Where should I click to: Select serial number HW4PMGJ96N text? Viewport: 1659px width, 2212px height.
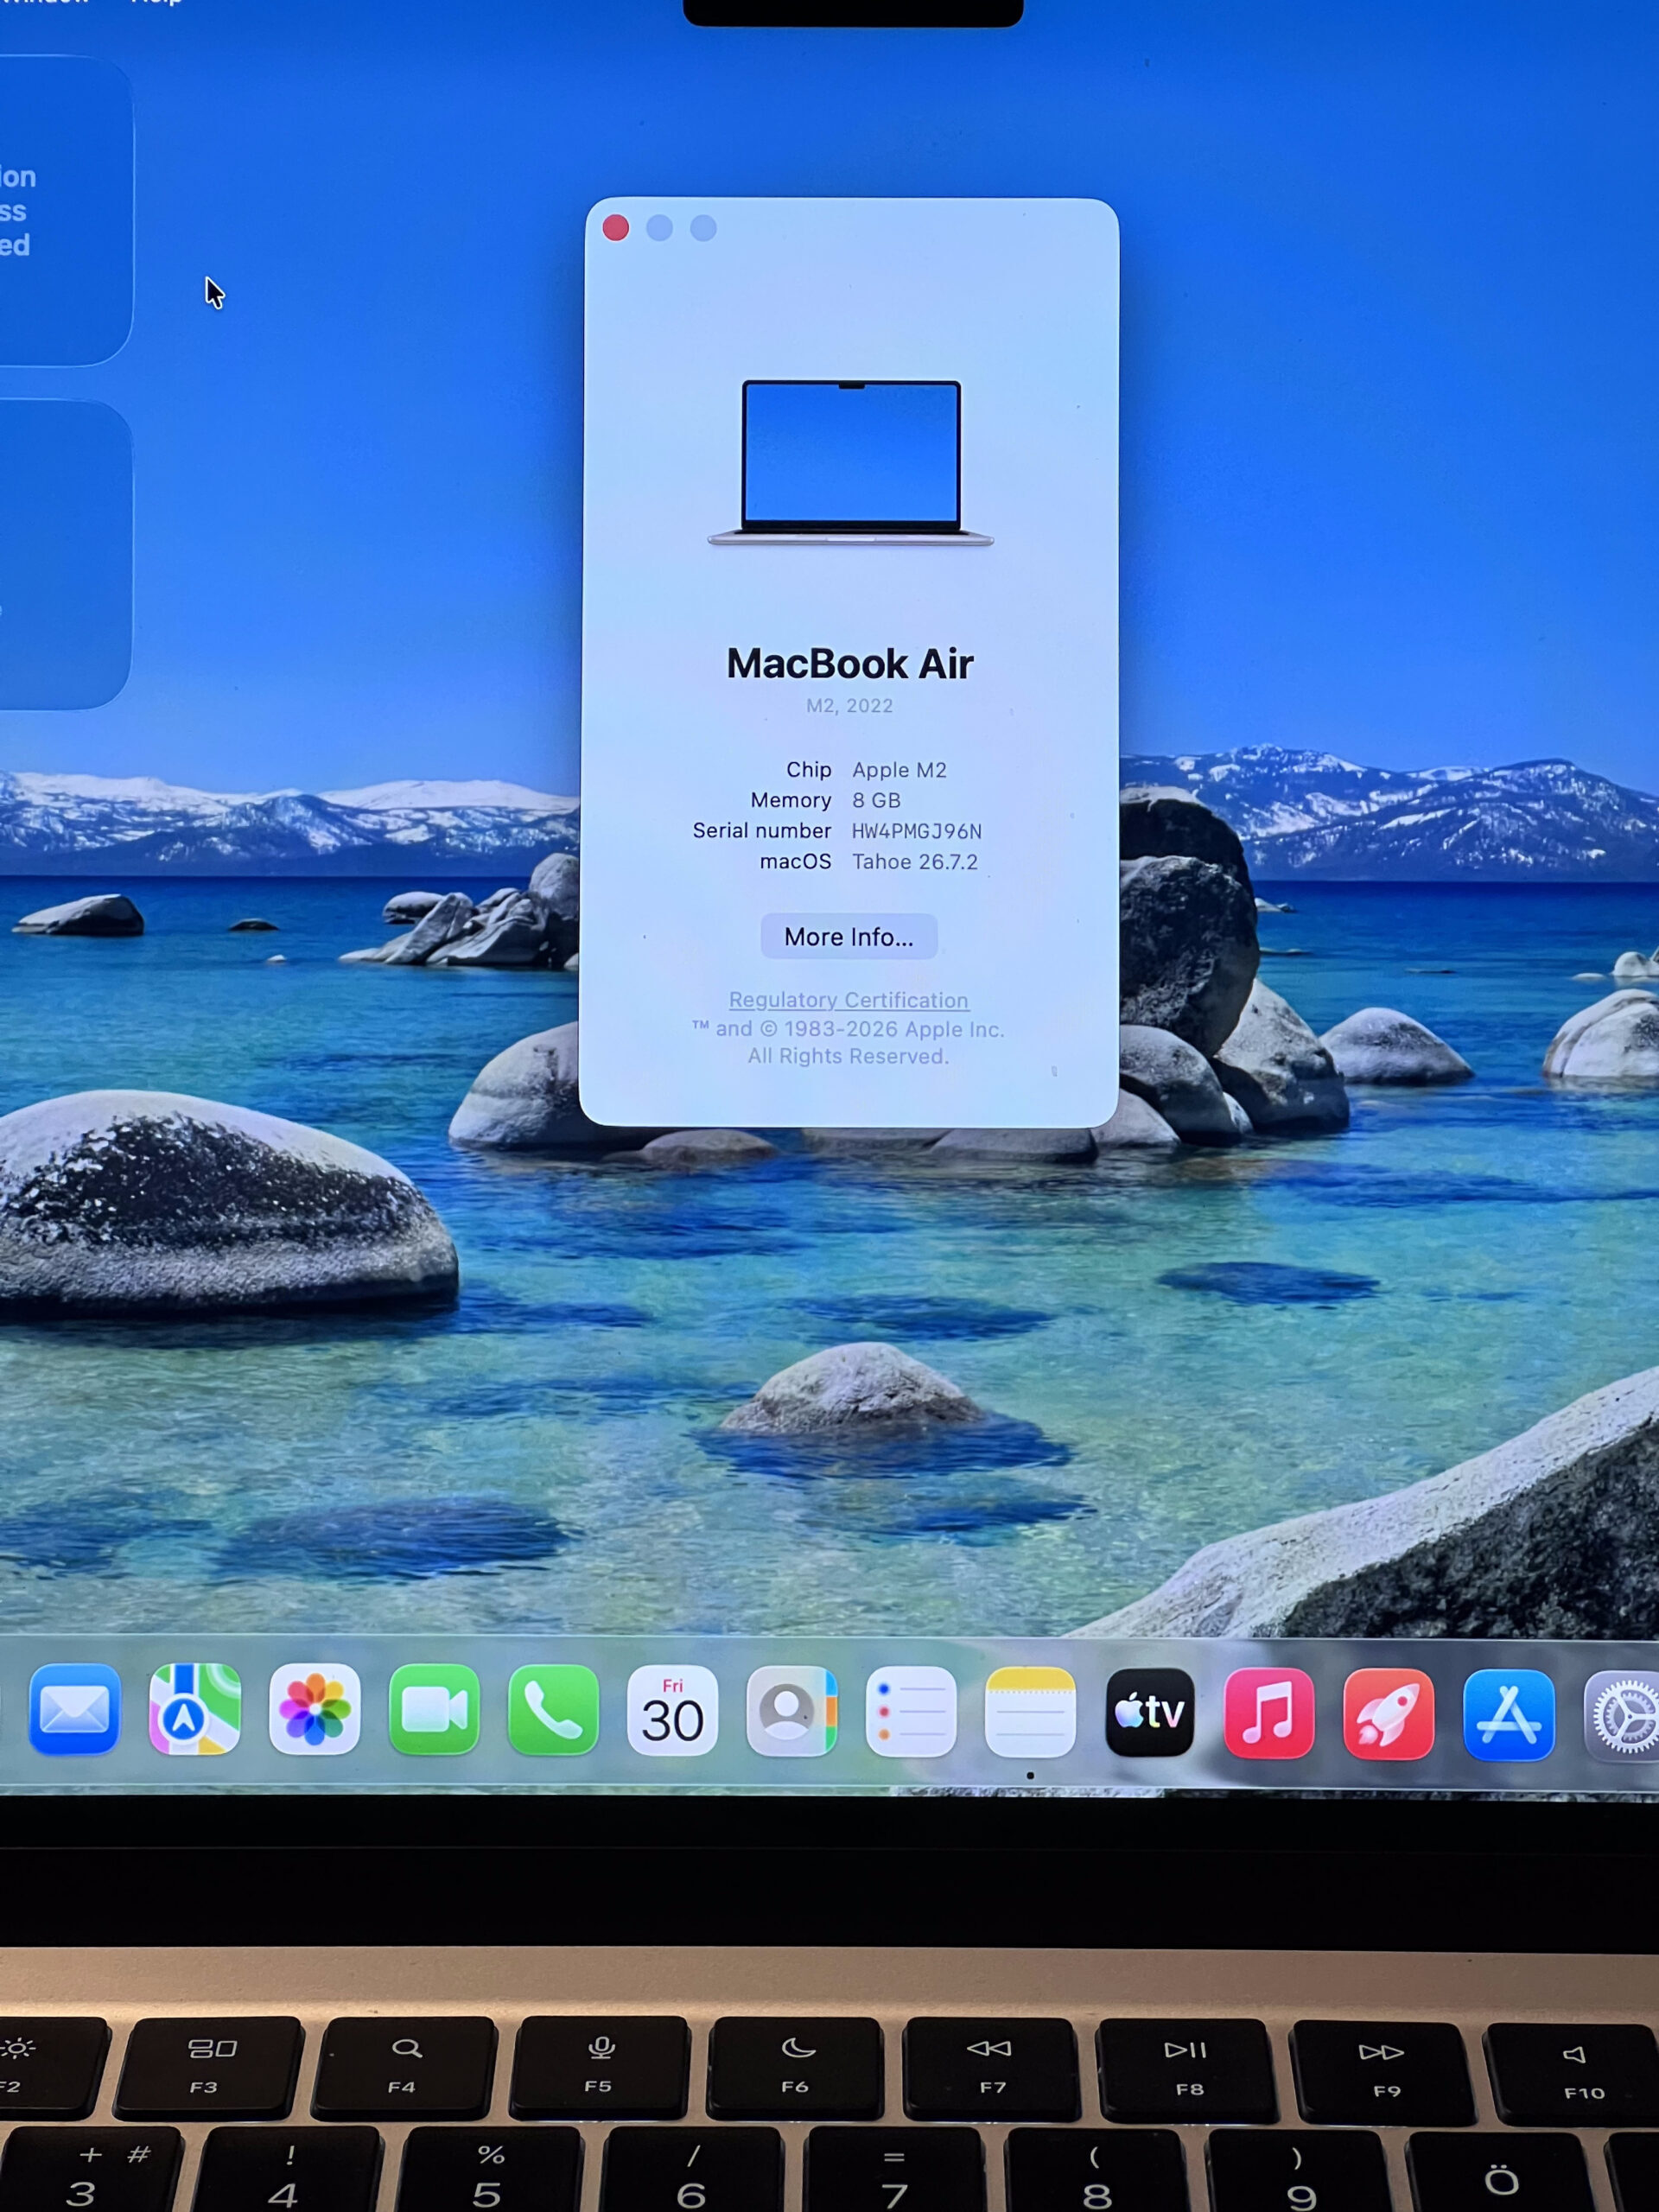click(916, 831)
